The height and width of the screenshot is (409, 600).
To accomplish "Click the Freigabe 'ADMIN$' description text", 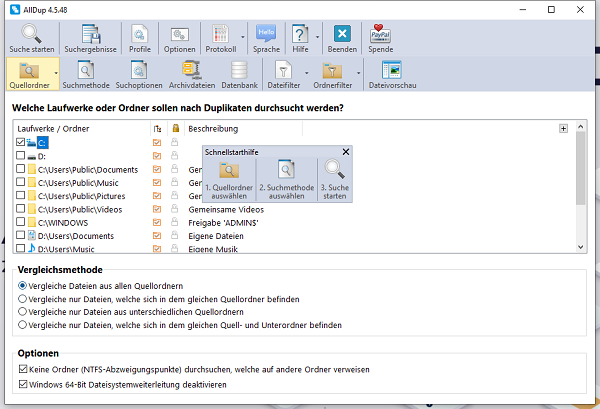I will point(223,223).
